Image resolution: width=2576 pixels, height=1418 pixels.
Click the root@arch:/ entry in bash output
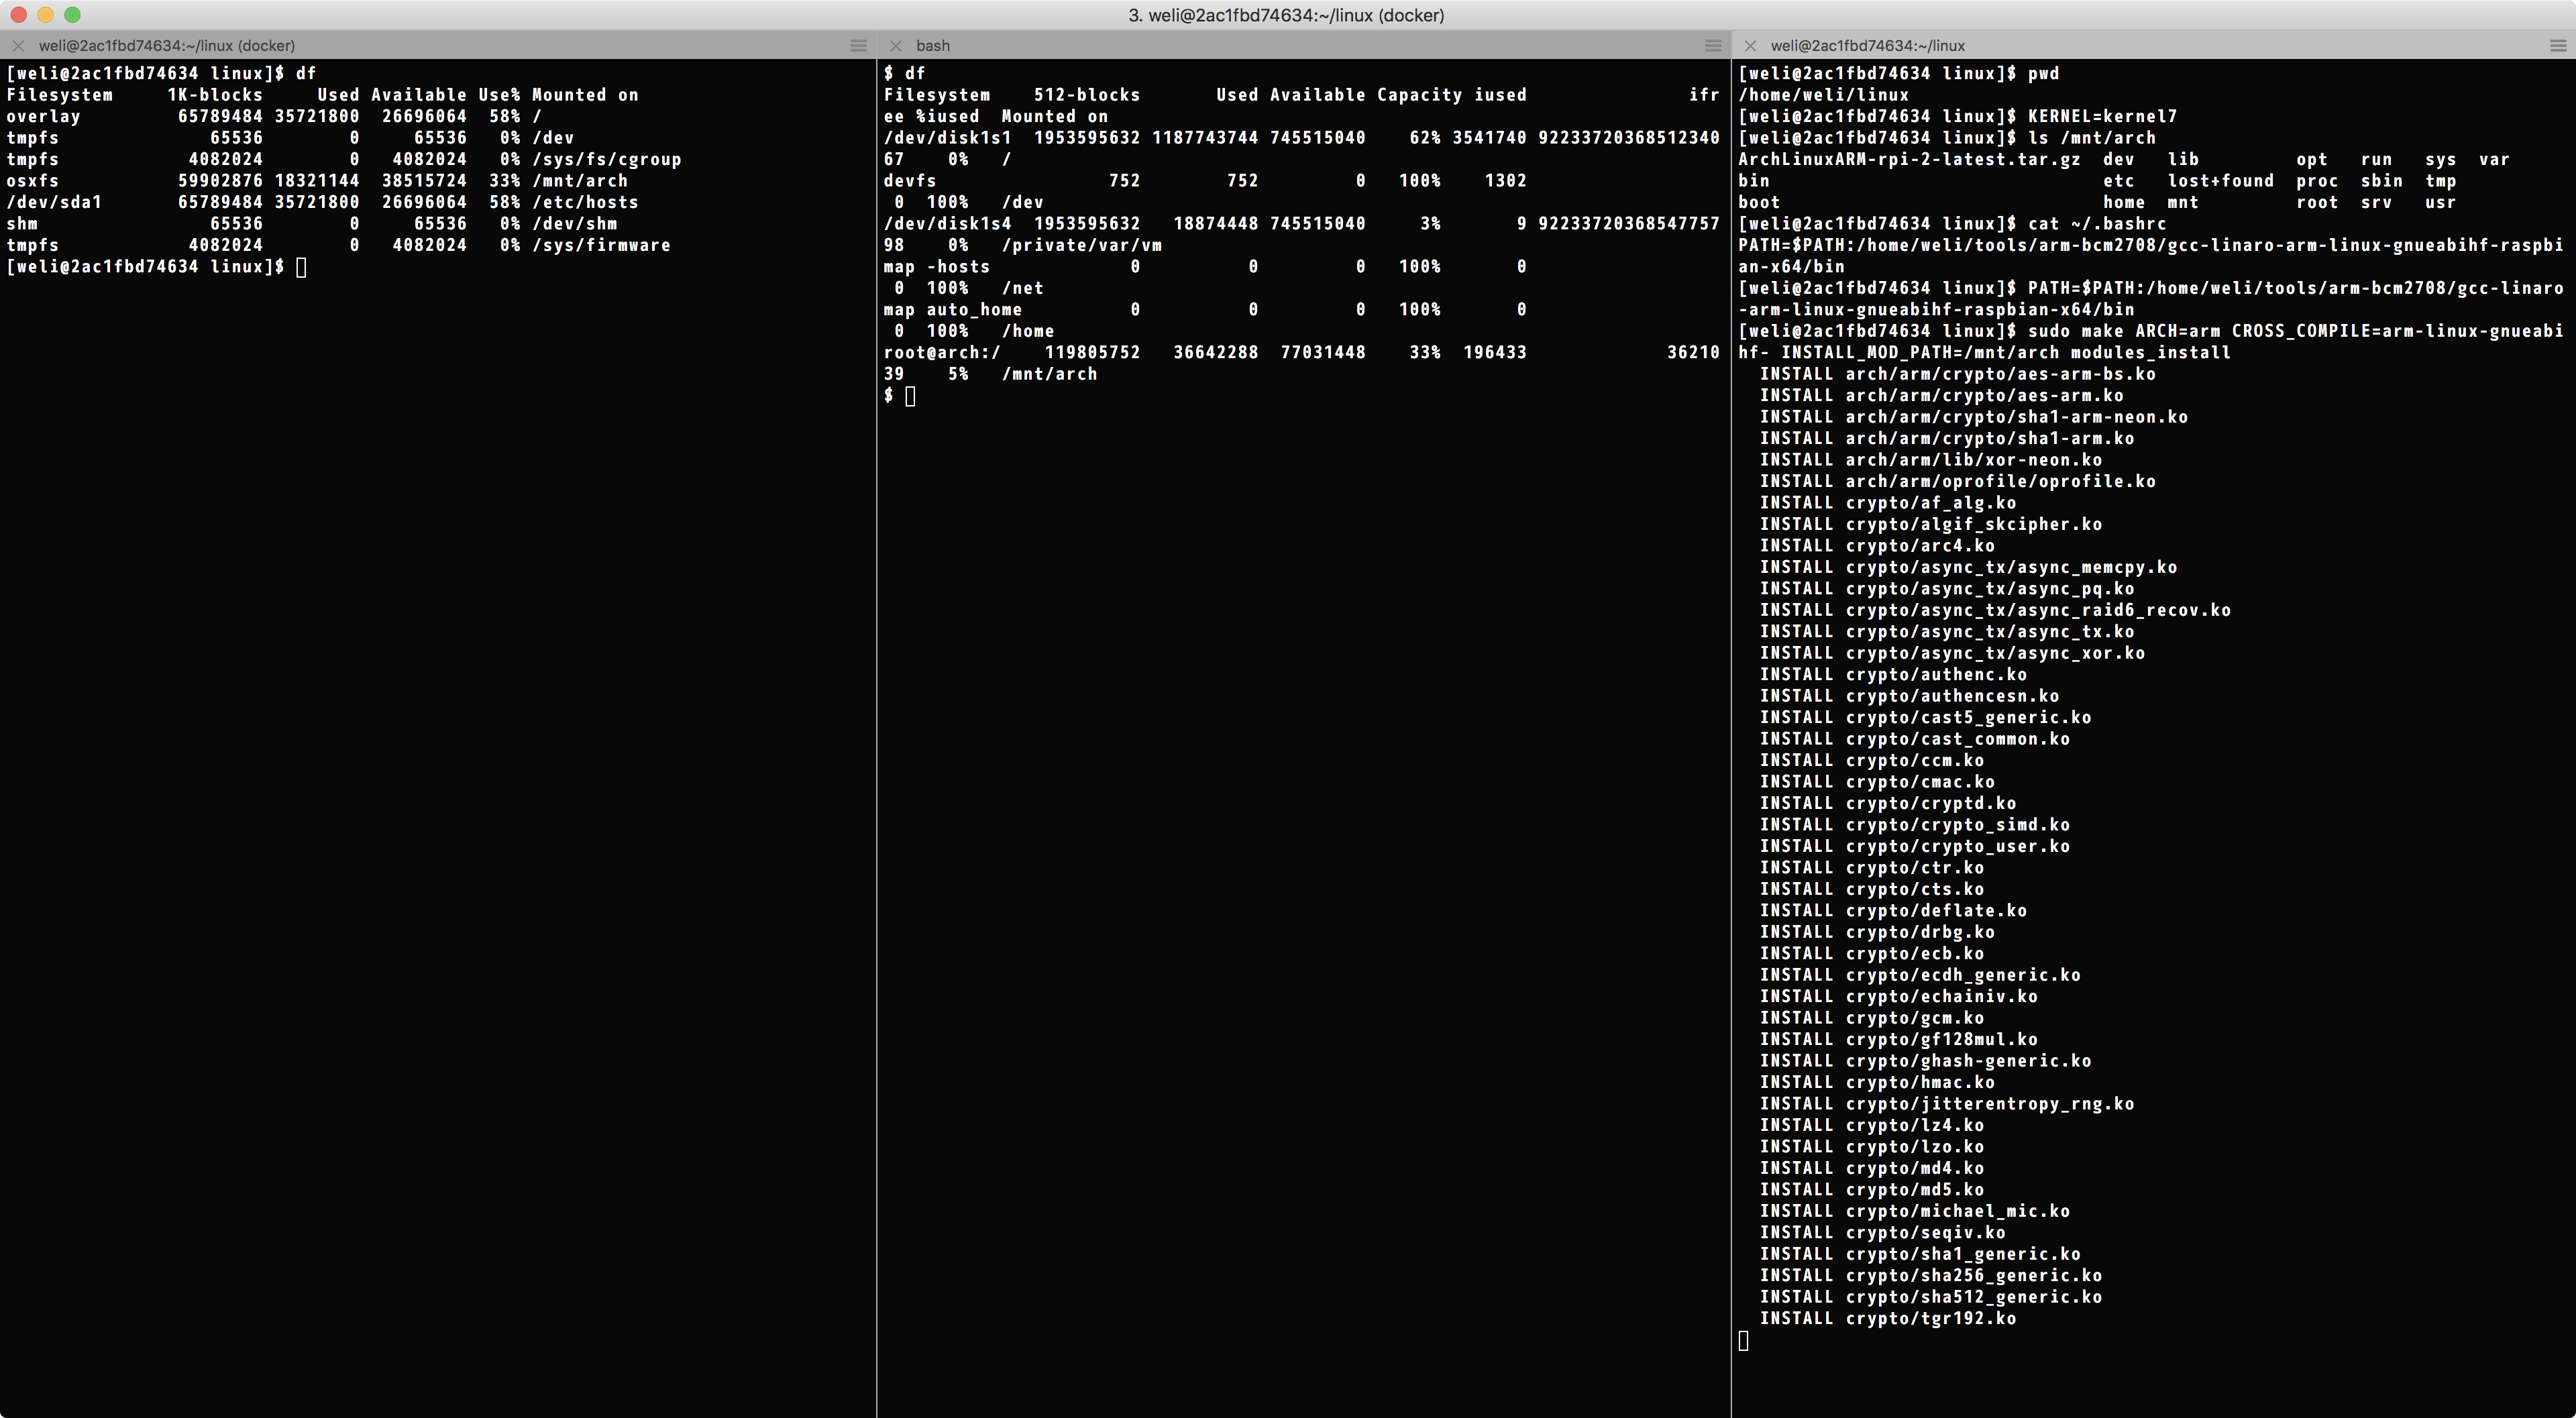click(941, 353)
